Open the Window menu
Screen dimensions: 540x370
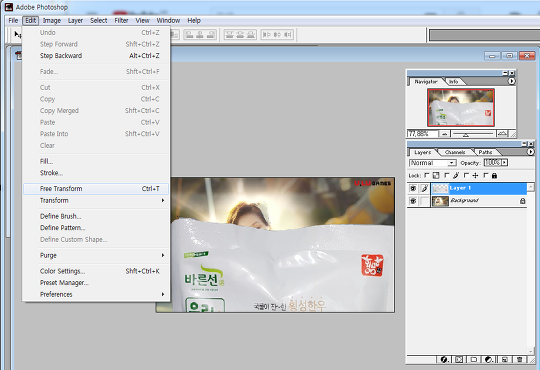tap(168, 21)
